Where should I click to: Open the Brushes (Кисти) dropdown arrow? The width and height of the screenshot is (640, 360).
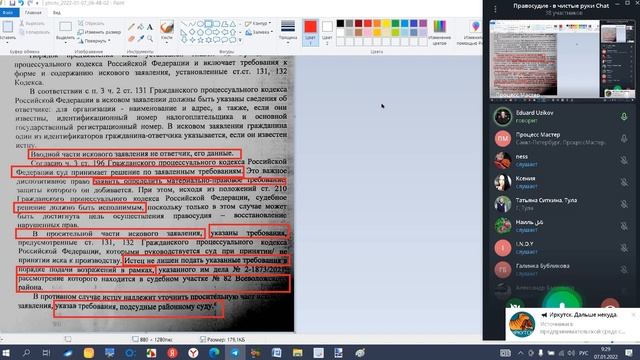click(x=167, y=42)
